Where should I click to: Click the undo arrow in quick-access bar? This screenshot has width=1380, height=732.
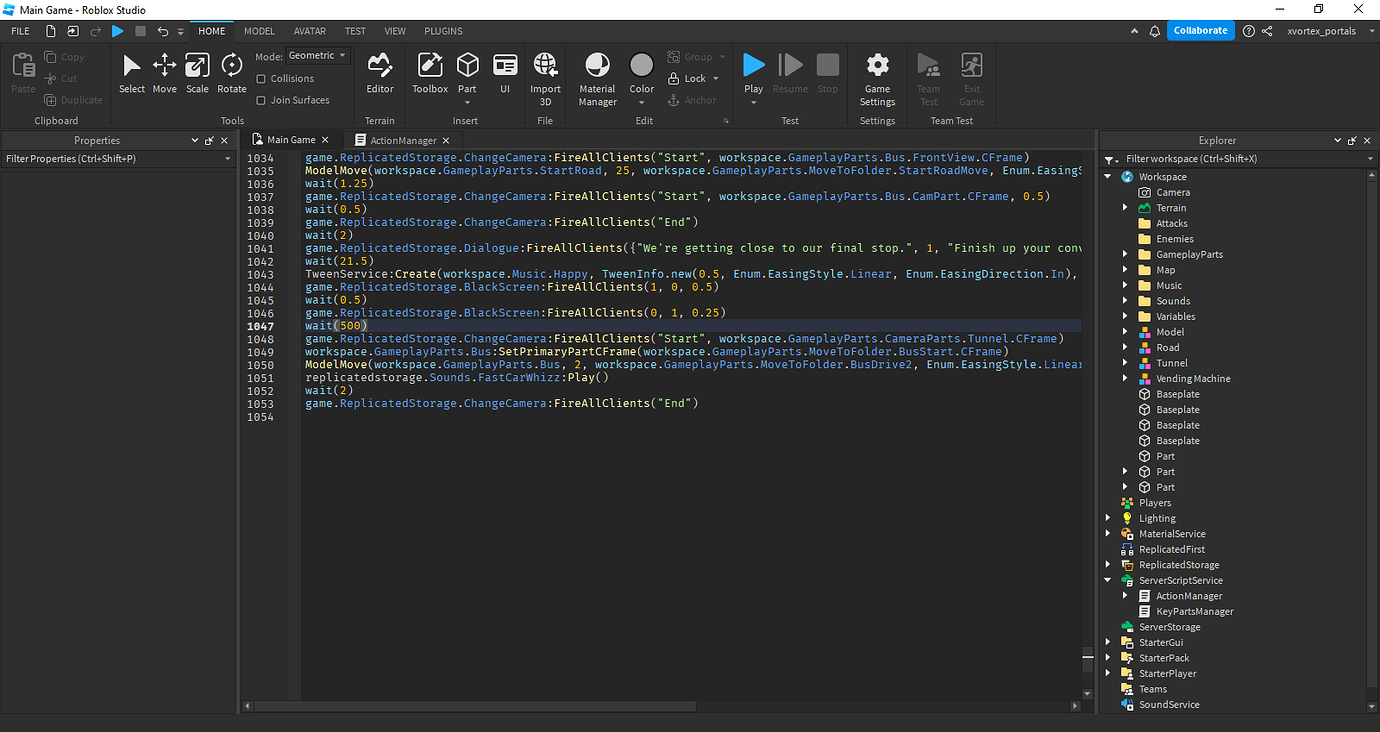pyautogui.click(x=163, y=31)
